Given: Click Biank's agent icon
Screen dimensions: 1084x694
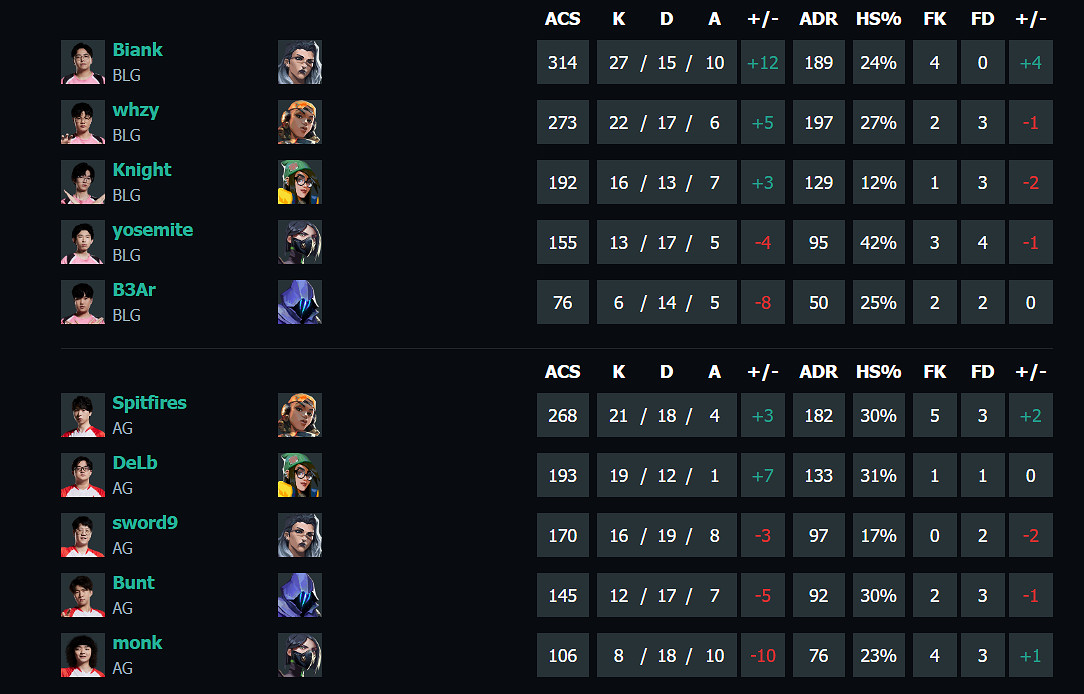Looking at the screenshot, I should [299, 62].
